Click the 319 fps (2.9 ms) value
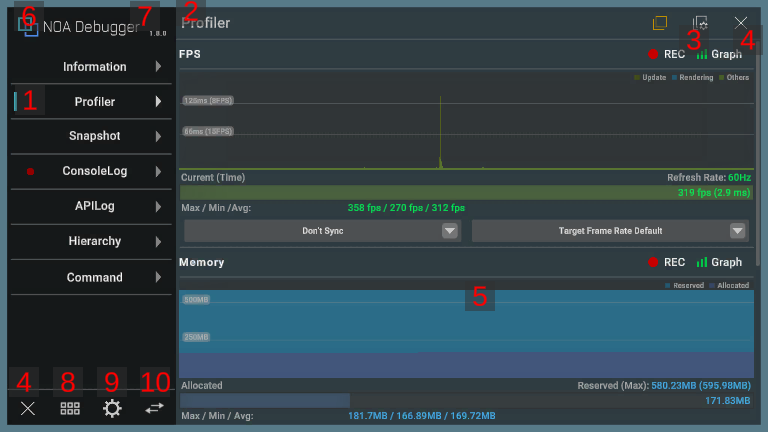768x432 pixels. pos(714,192)
